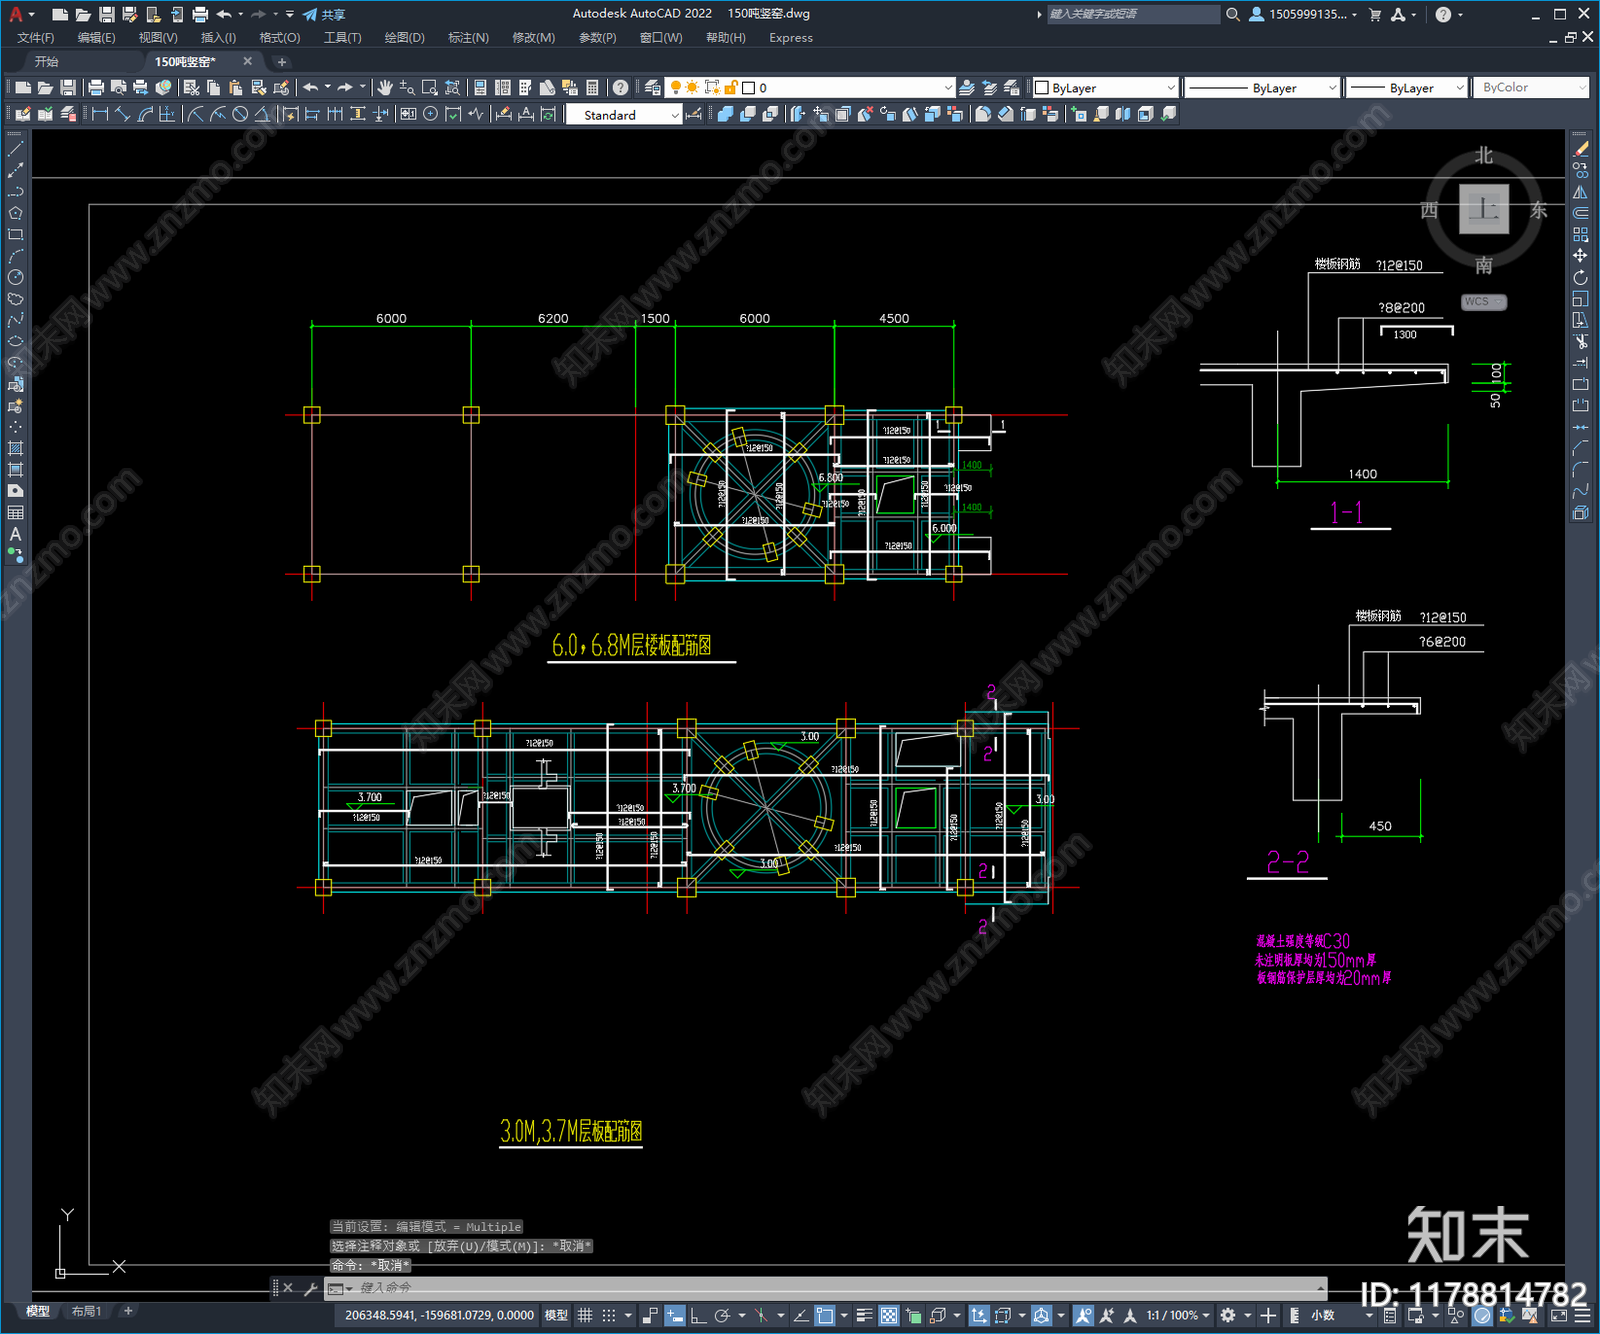Screen dimensions: 1600x1334
Task: Select the Hatch tool in the draw toolbar
Action: 15,448
